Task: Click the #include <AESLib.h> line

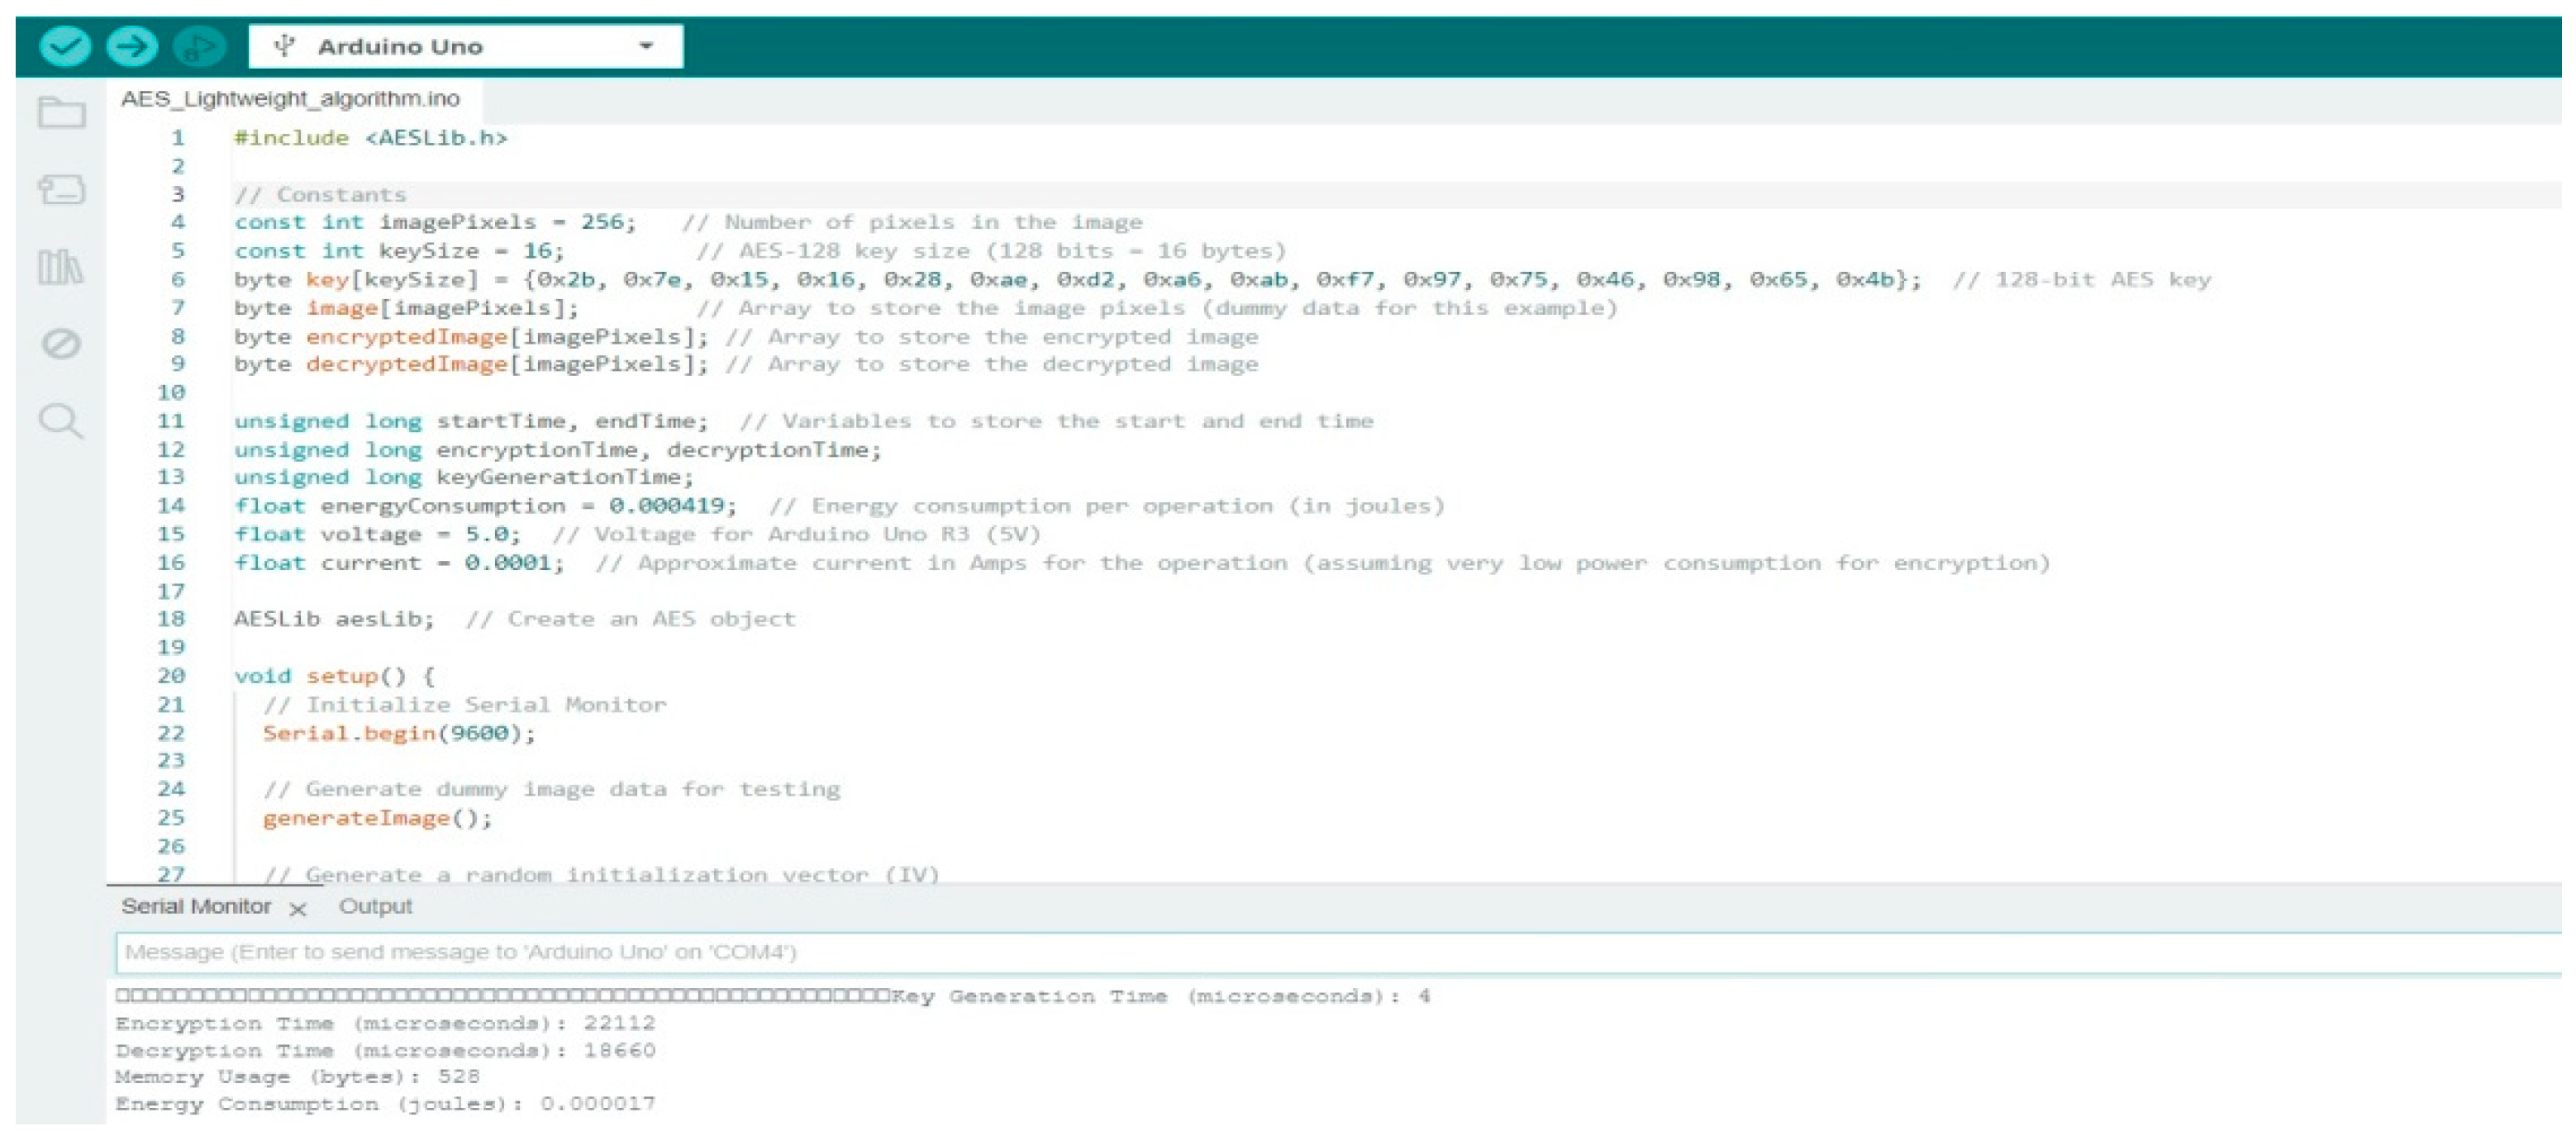Action: pos(370,138)
